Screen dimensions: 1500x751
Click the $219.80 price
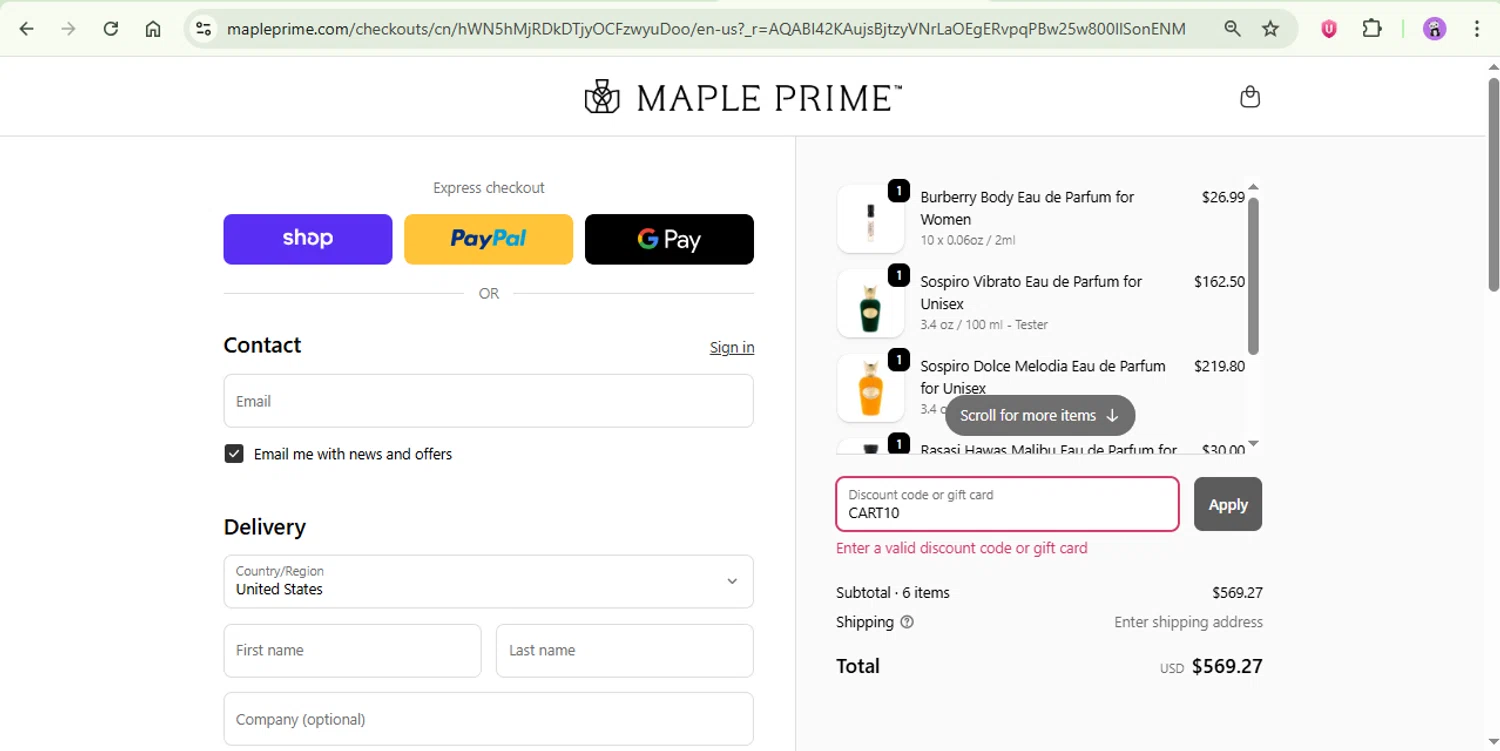coord(1219,366)
